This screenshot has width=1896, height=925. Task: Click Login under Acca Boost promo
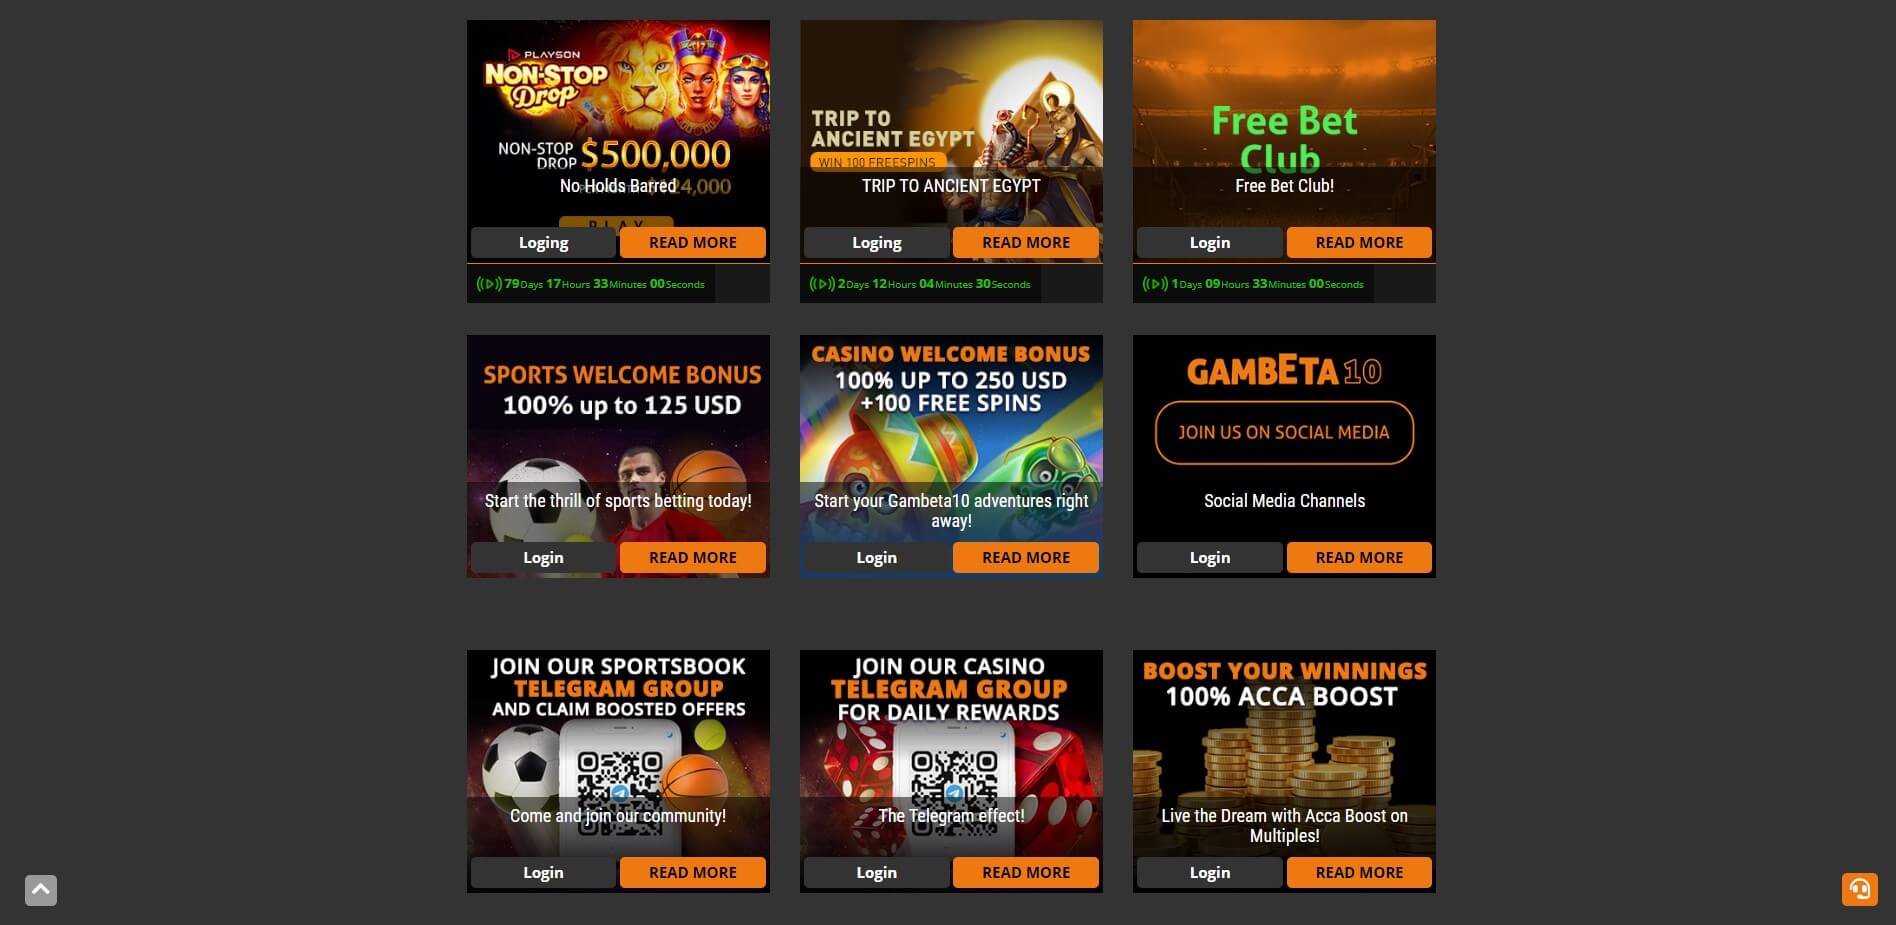(1210, 873)
